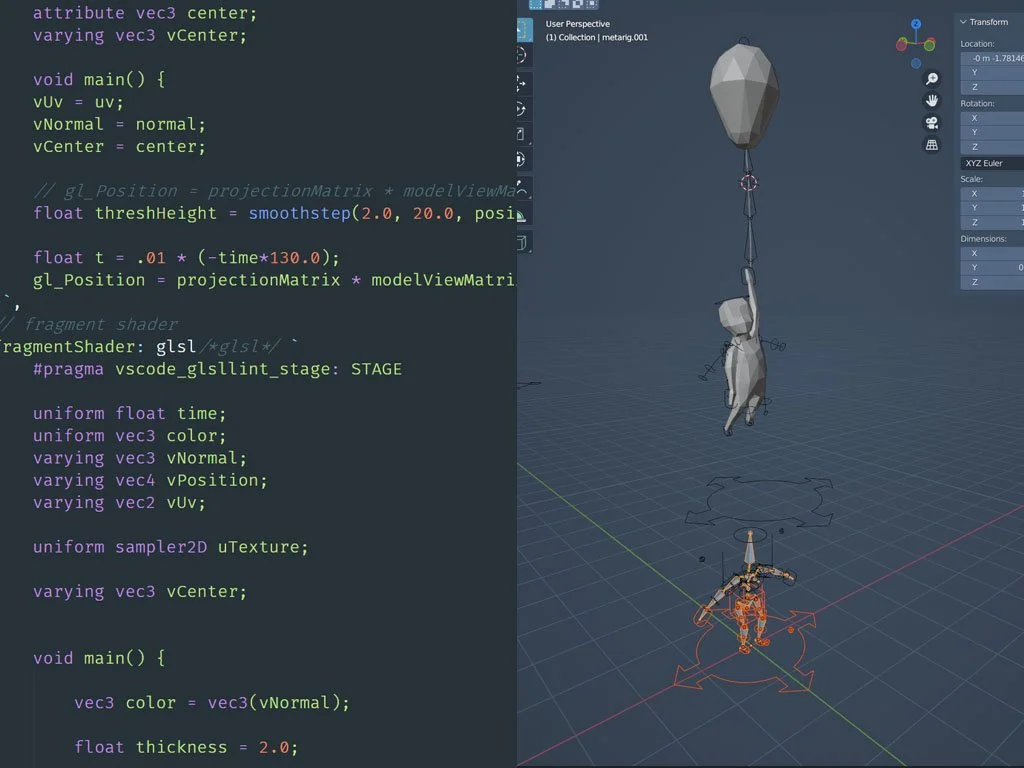Select the Measure ruler tool

523,214
